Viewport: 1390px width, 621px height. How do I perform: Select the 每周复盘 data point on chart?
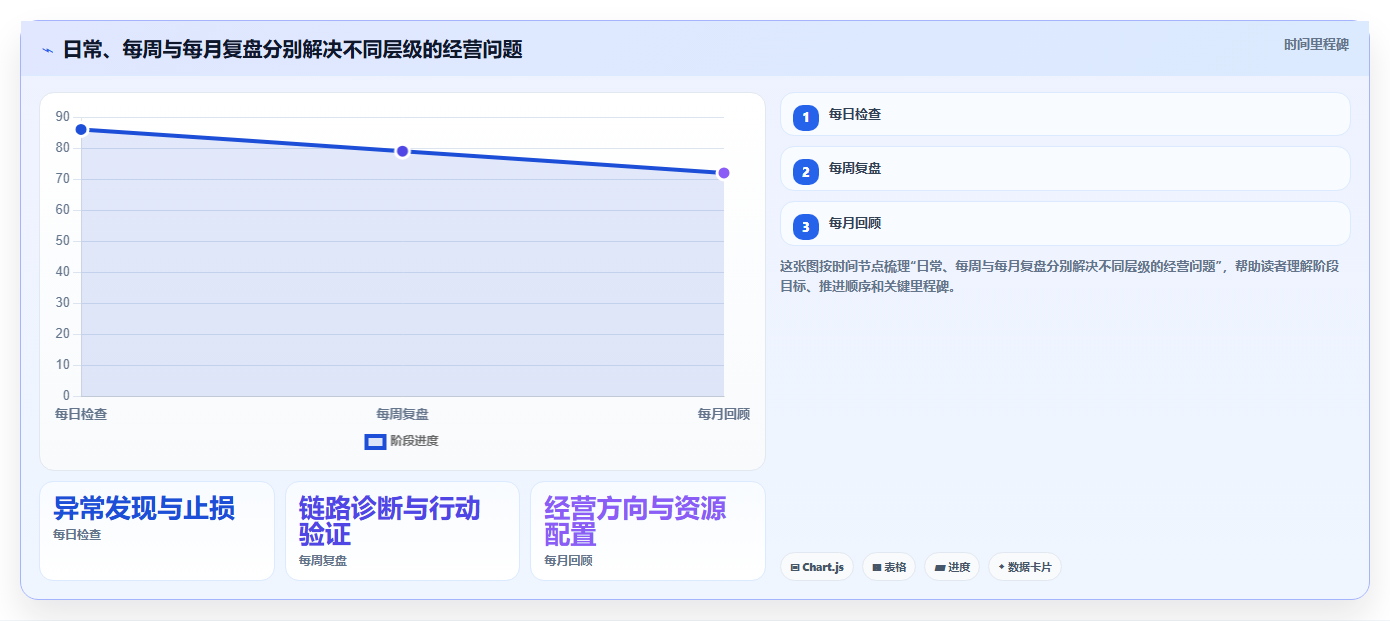tap(402, 151)
